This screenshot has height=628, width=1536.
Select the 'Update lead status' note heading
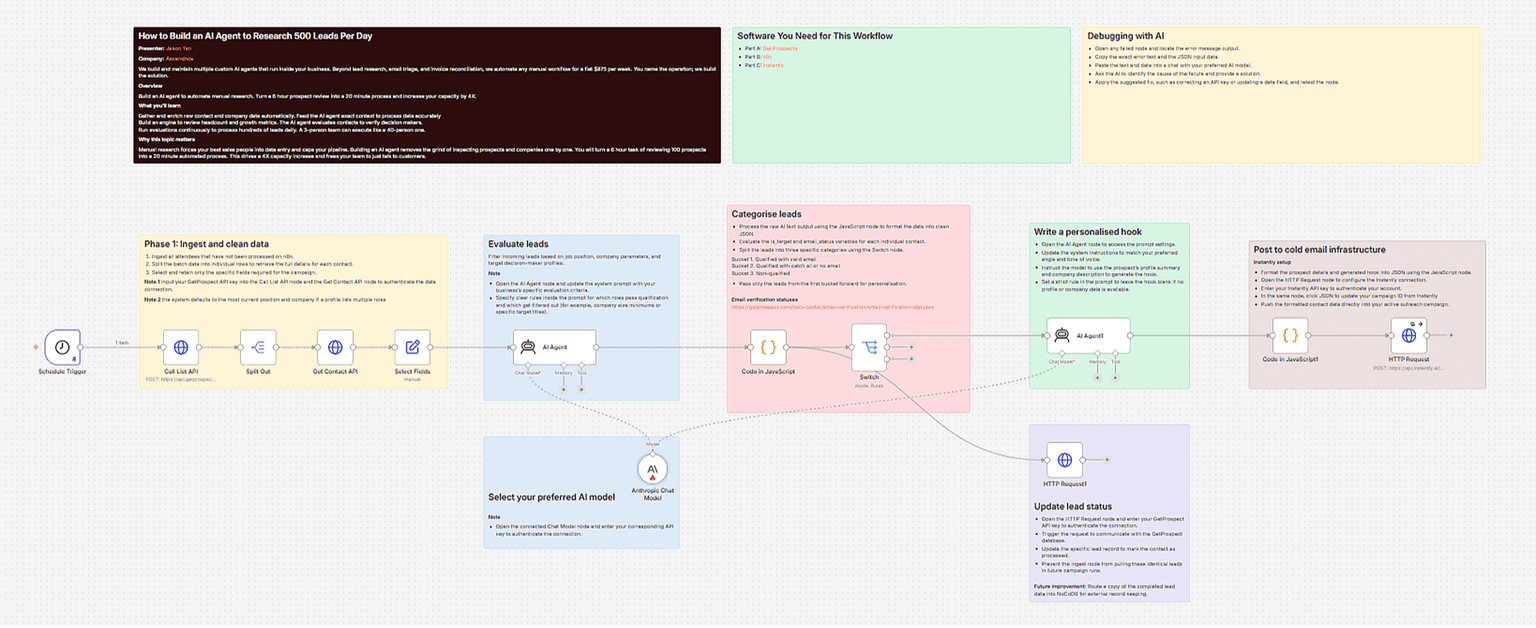pos(1075,507)
